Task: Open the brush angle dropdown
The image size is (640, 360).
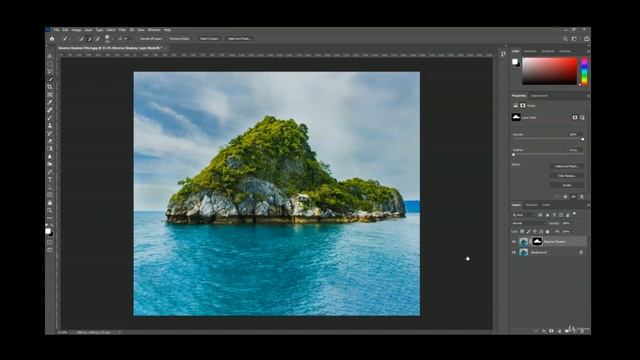Action: click(126, 39)
